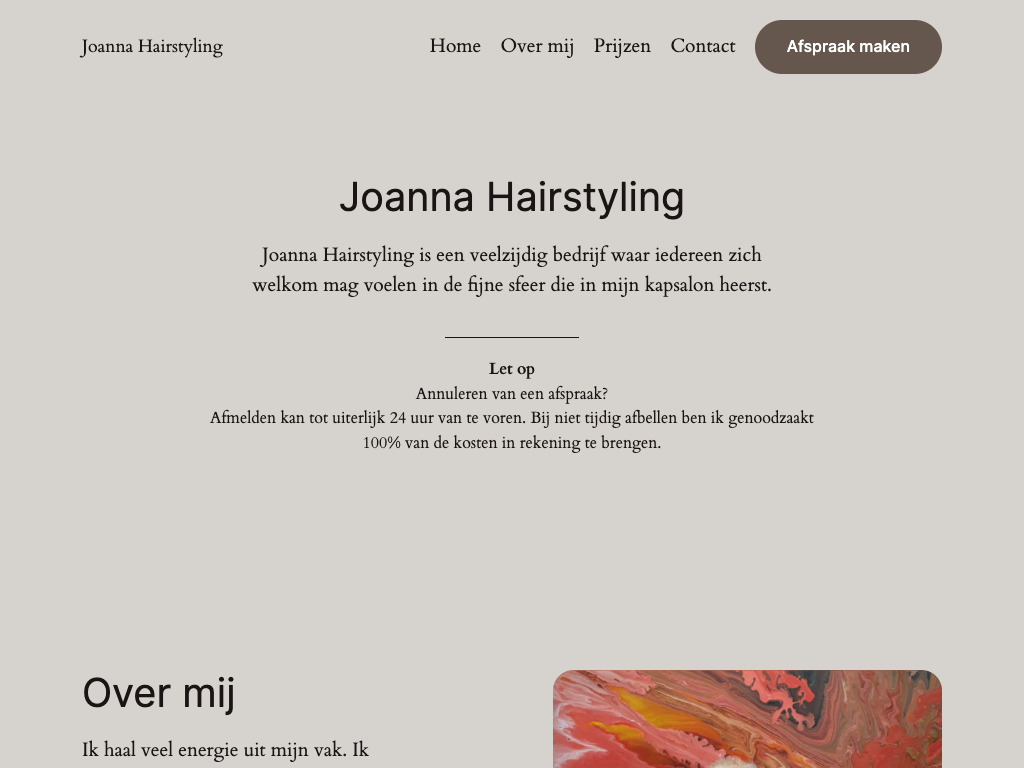Click the Joanna Hairstyling logo in the header
Image resolution: width=1024 pixels, height=768 pixels.
152,47
